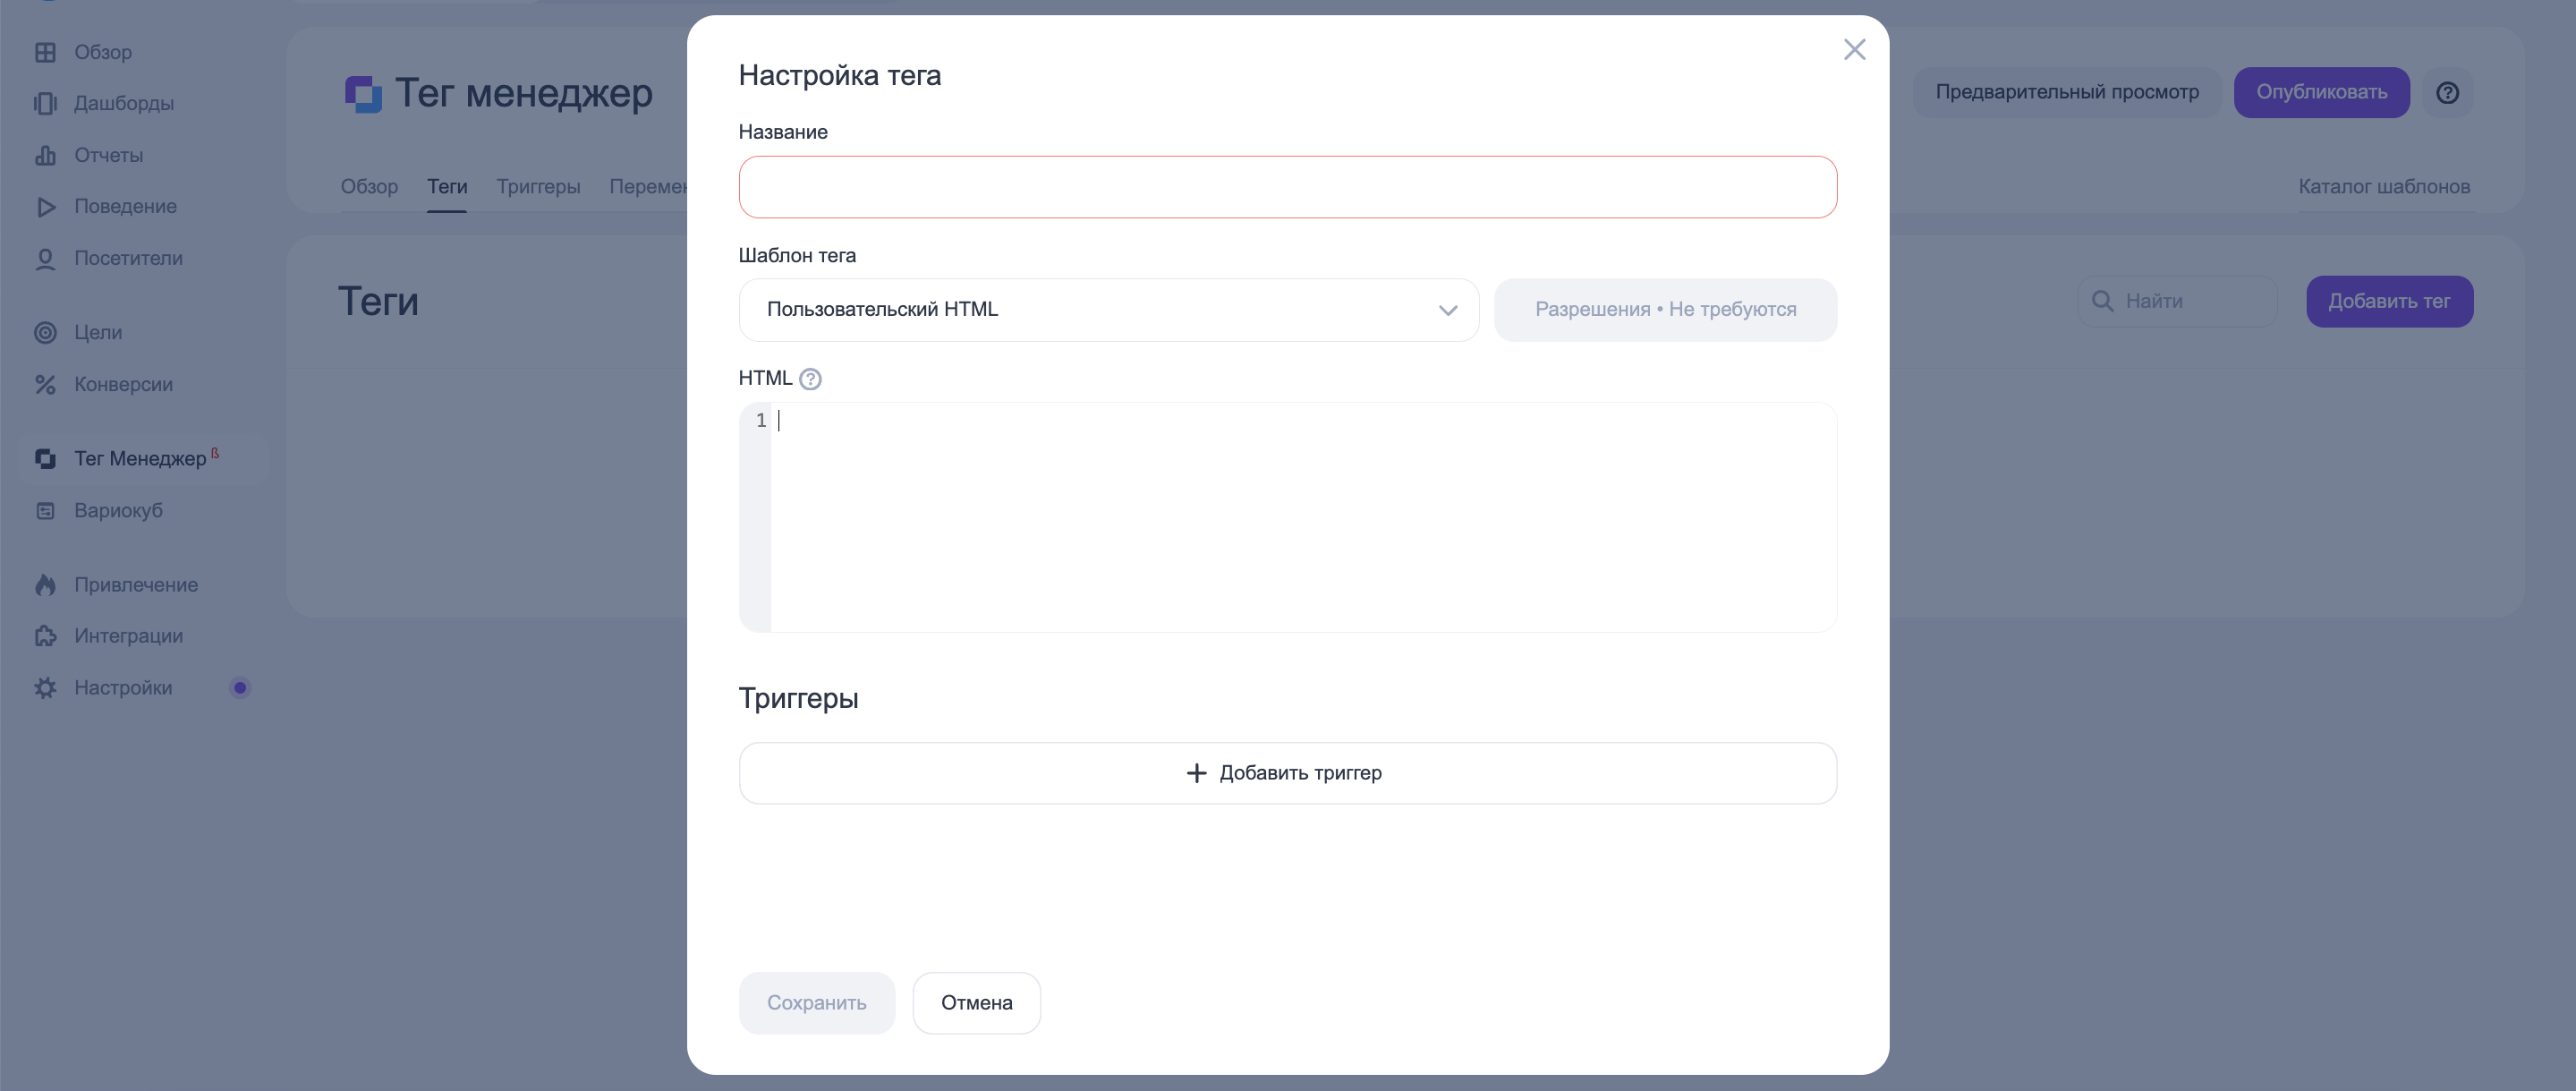Click the Настройки gear icon

click(x=45, y=688)
